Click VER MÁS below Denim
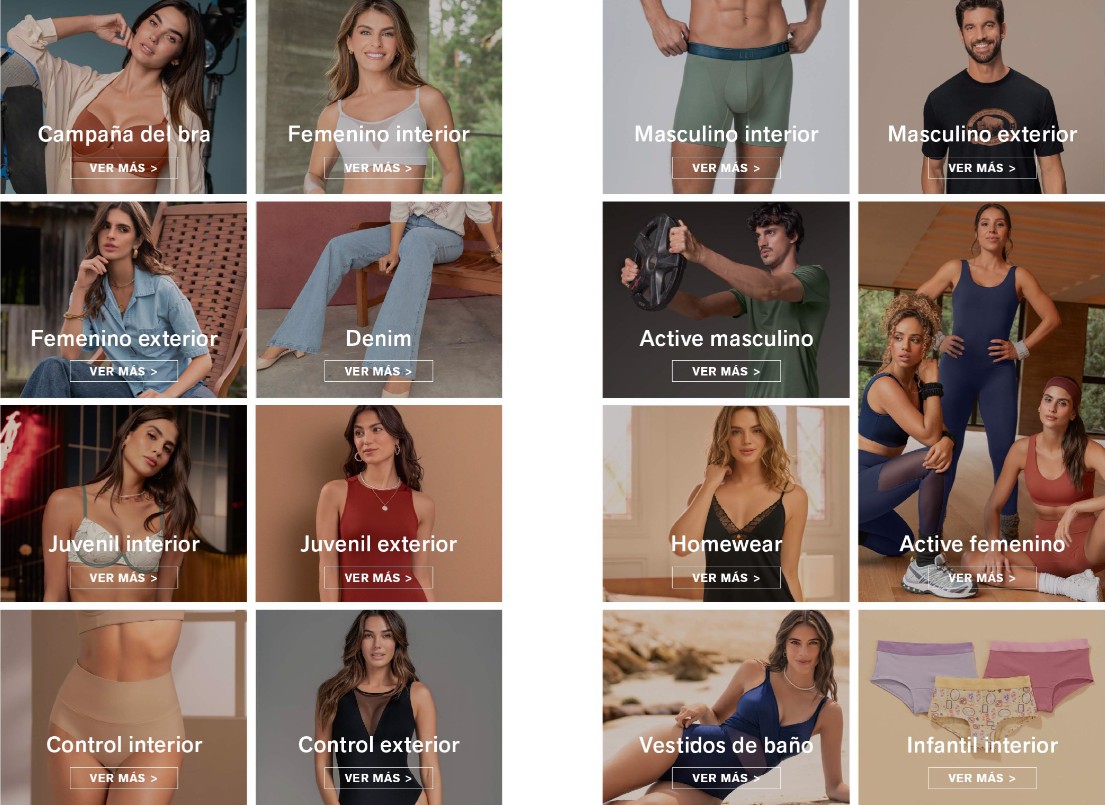Image resolution: width=1105 pixels, height=805 pixels. (x=378, y=371)
